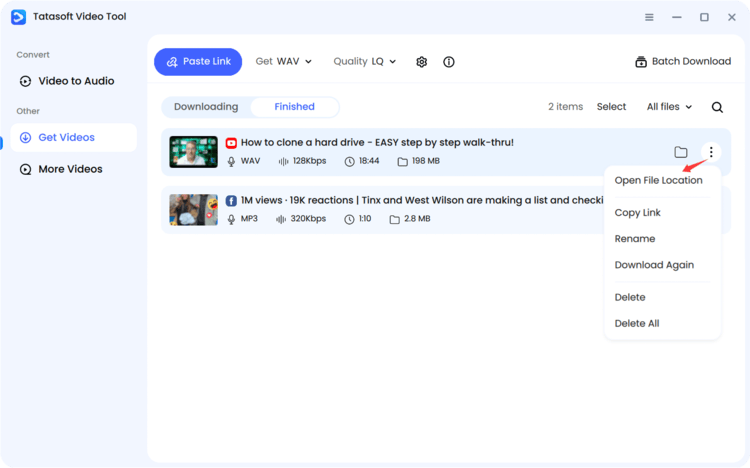Switch to the Finished tab

(x=295, y=107)
